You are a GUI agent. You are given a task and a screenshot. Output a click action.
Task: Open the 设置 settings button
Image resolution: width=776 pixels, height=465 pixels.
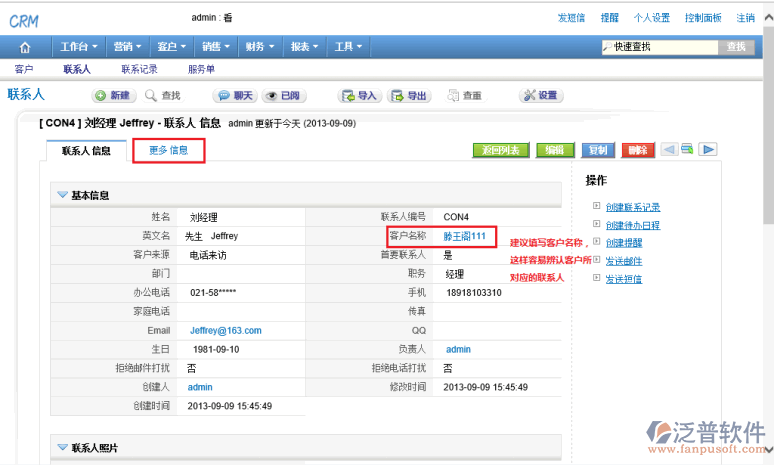coord(541,95)
